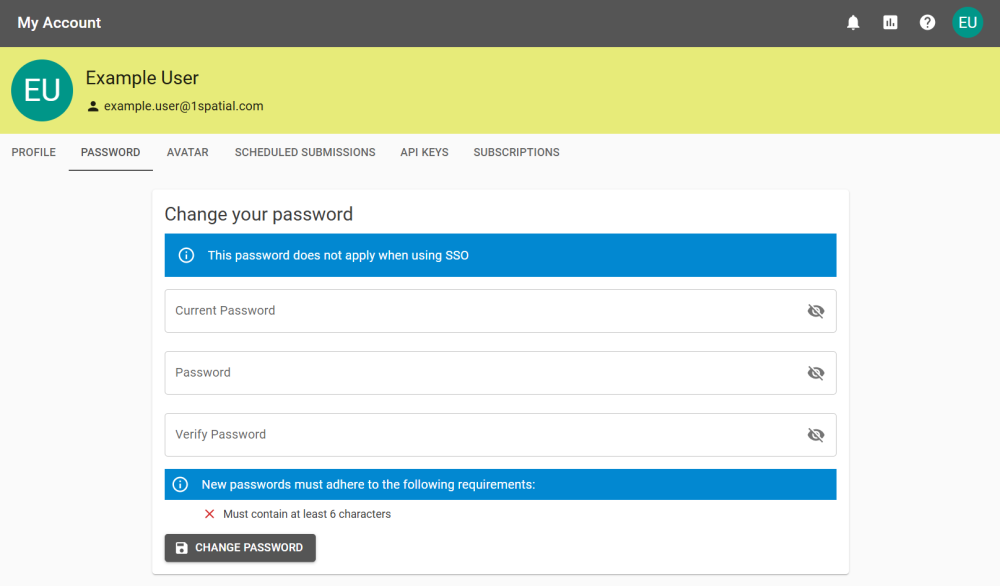Open the Scheduled Submissions tab
This screenshot has height=586, width=1000.
[x=305, y=152]
